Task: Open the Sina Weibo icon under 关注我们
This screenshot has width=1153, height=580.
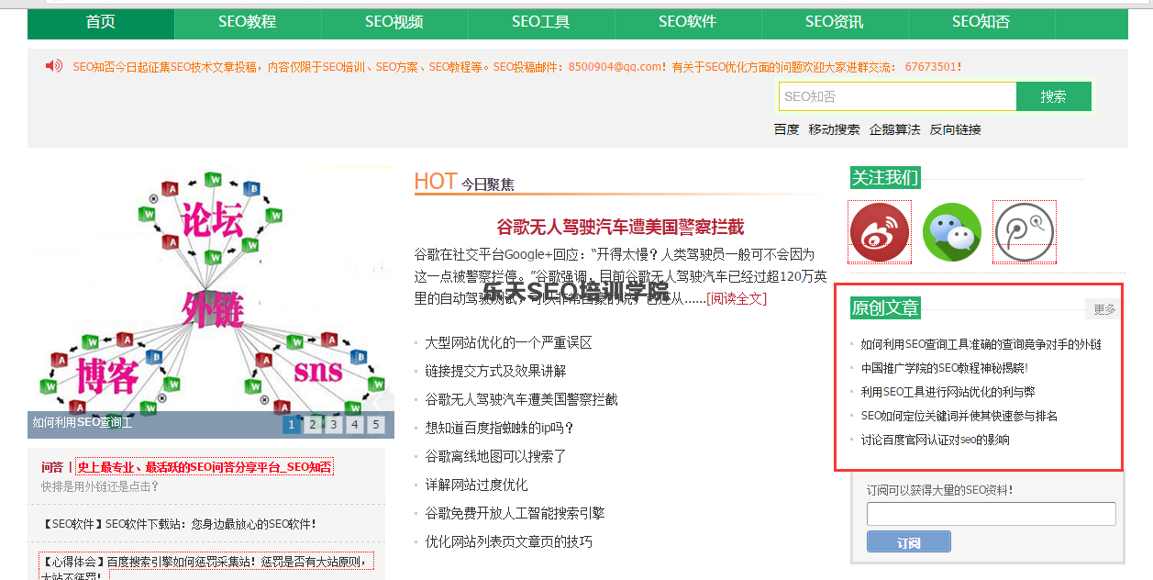Action: click(879, 231)
